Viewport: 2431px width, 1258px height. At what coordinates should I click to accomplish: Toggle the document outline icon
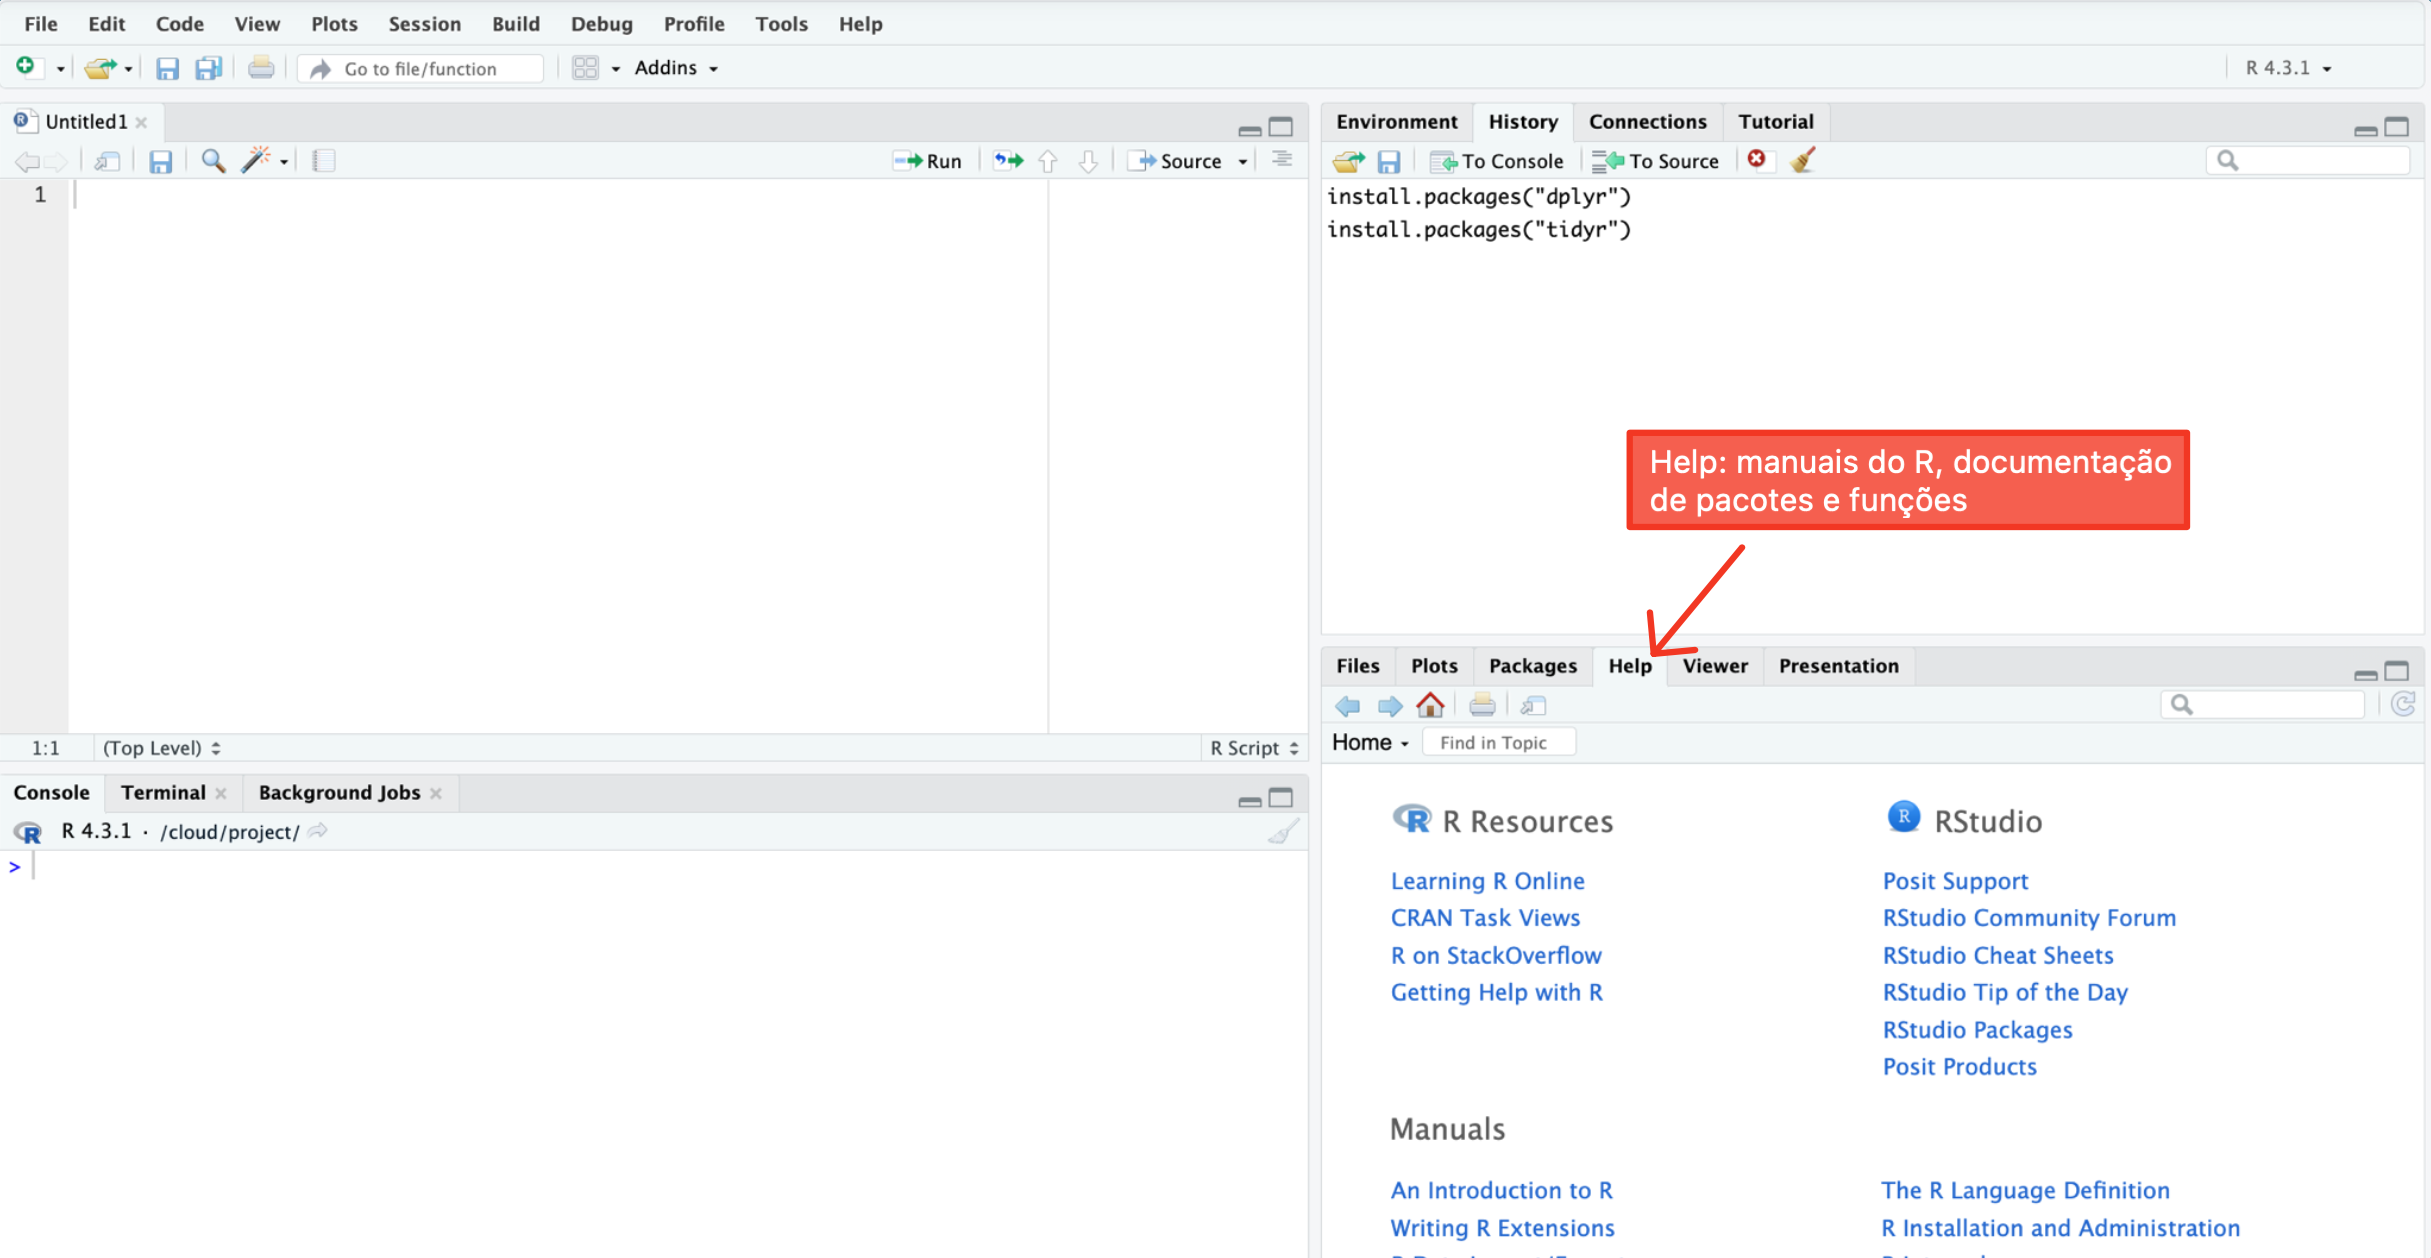[x=1282, y=160]
